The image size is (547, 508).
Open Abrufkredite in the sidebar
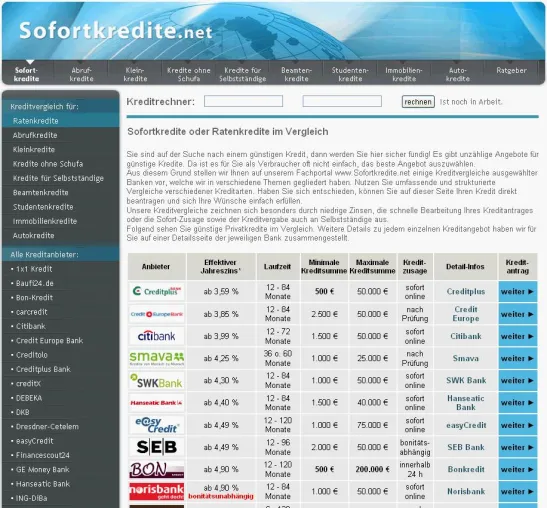click(x=35, y=135)
